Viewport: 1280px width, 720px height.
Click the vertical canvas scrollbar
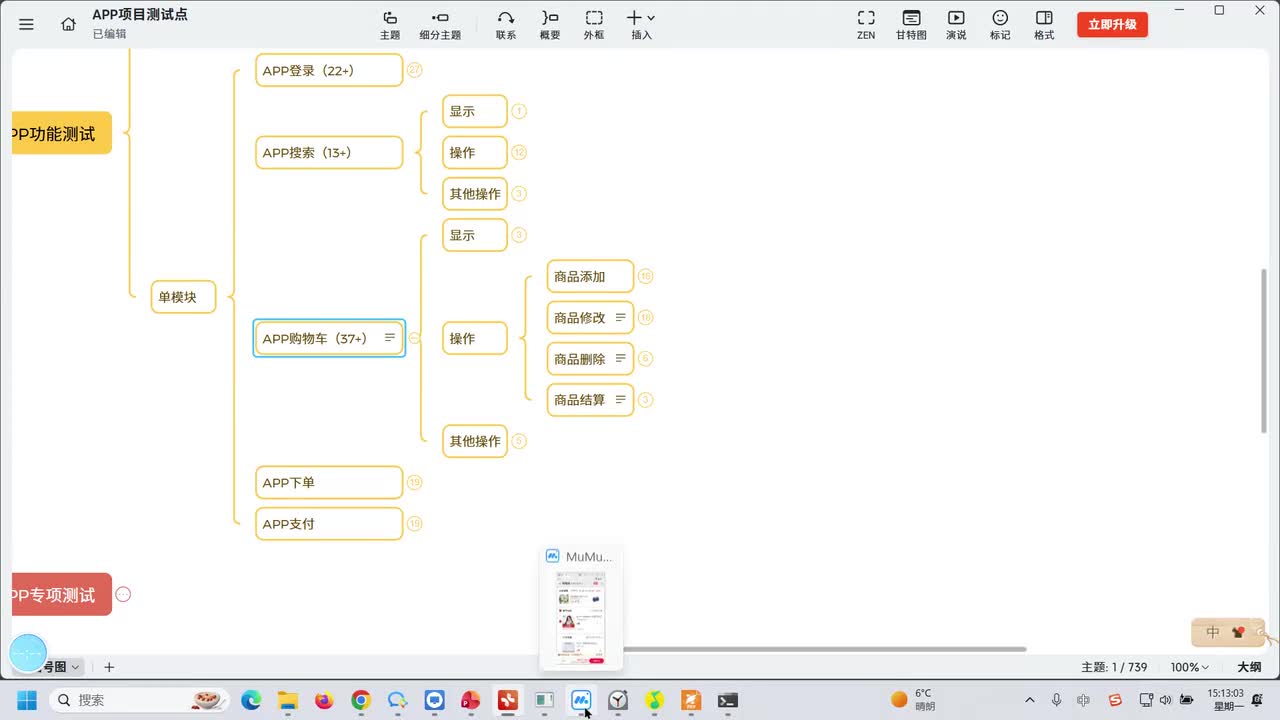click(1264, 350)
